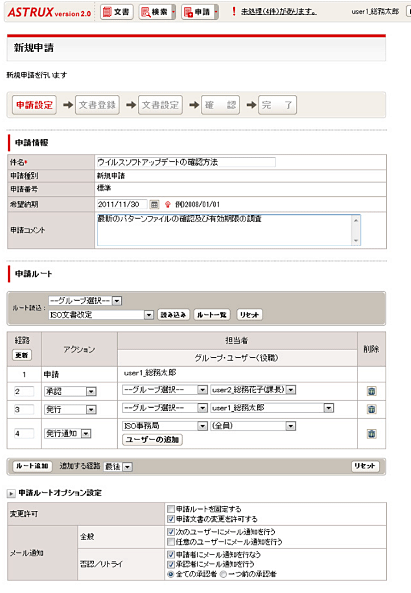Screen dimensions: 411x593
Task: Delete route row 3 trash icon
Action: pyautogui.click(x=372, y=409)
